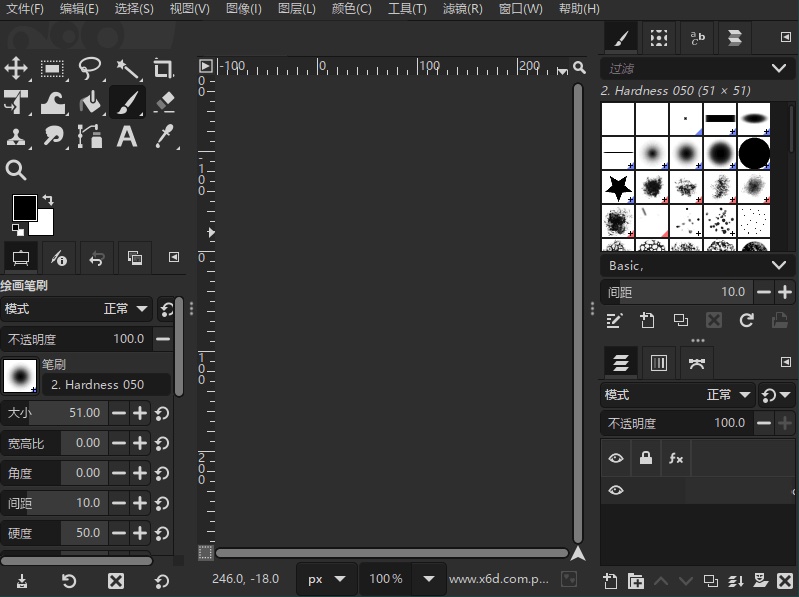Image resolution: width=799 pixels, height=597 pixels.
Task: Open the 模式 dropdown in tool options
Action: (127, 309)
